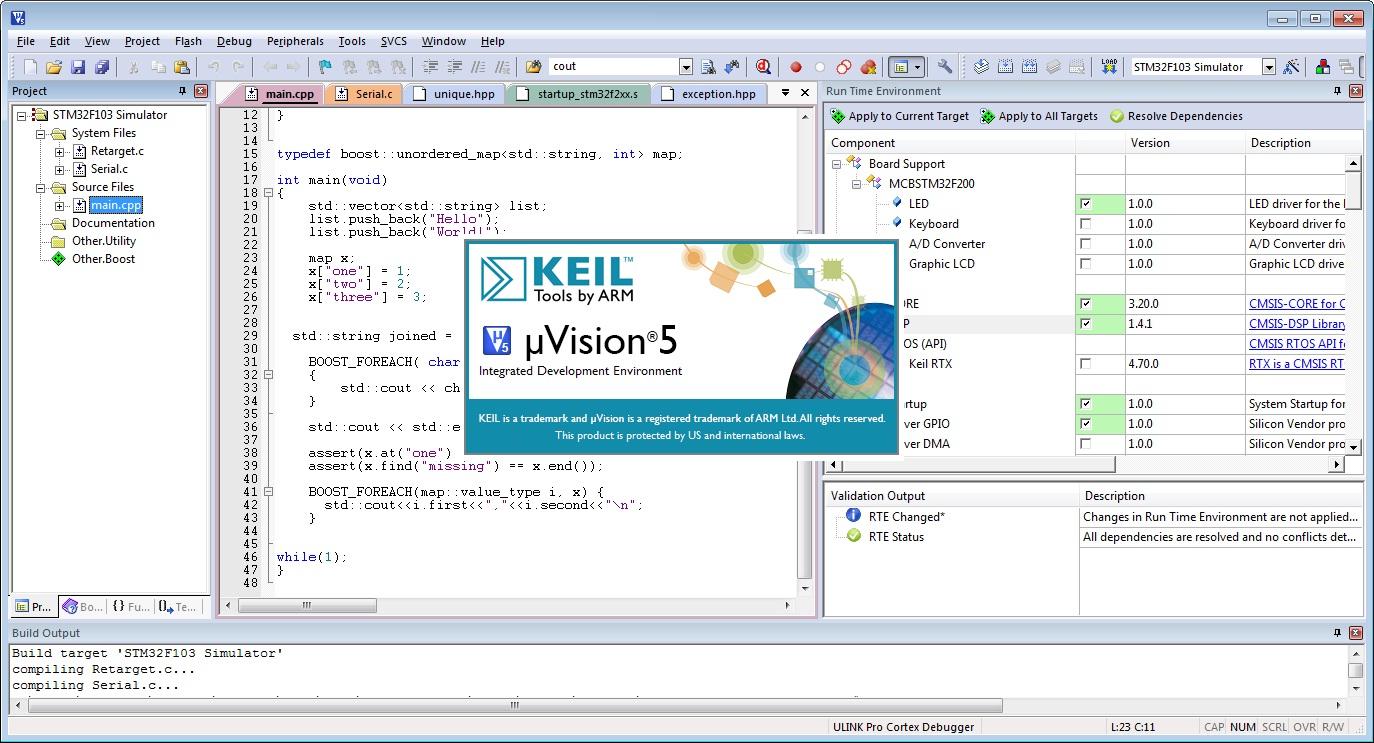
Task: Download to flash using the LOAD icon
Action: coord(1109,67)
